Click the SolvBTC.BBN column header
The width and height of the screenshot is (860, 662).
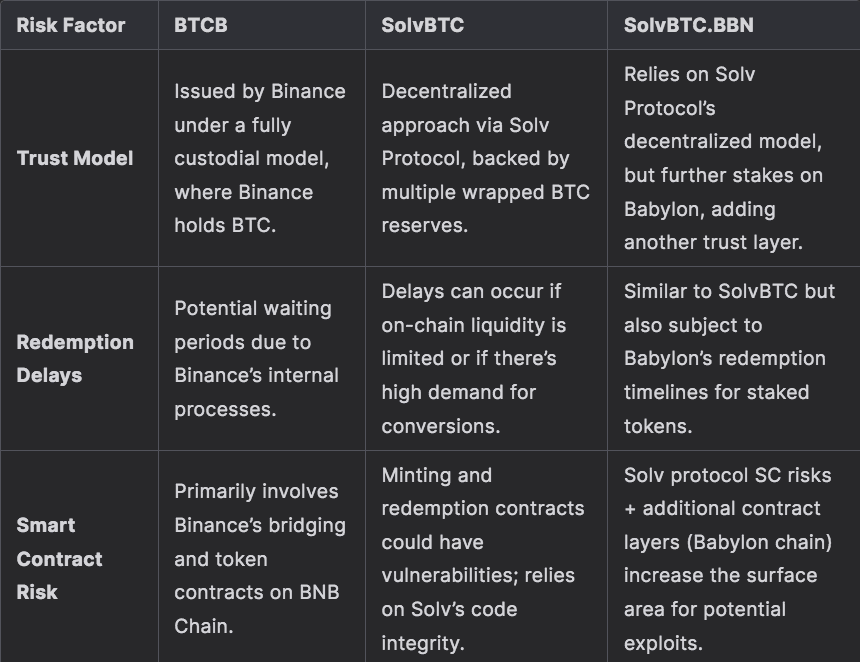(688, 25)
